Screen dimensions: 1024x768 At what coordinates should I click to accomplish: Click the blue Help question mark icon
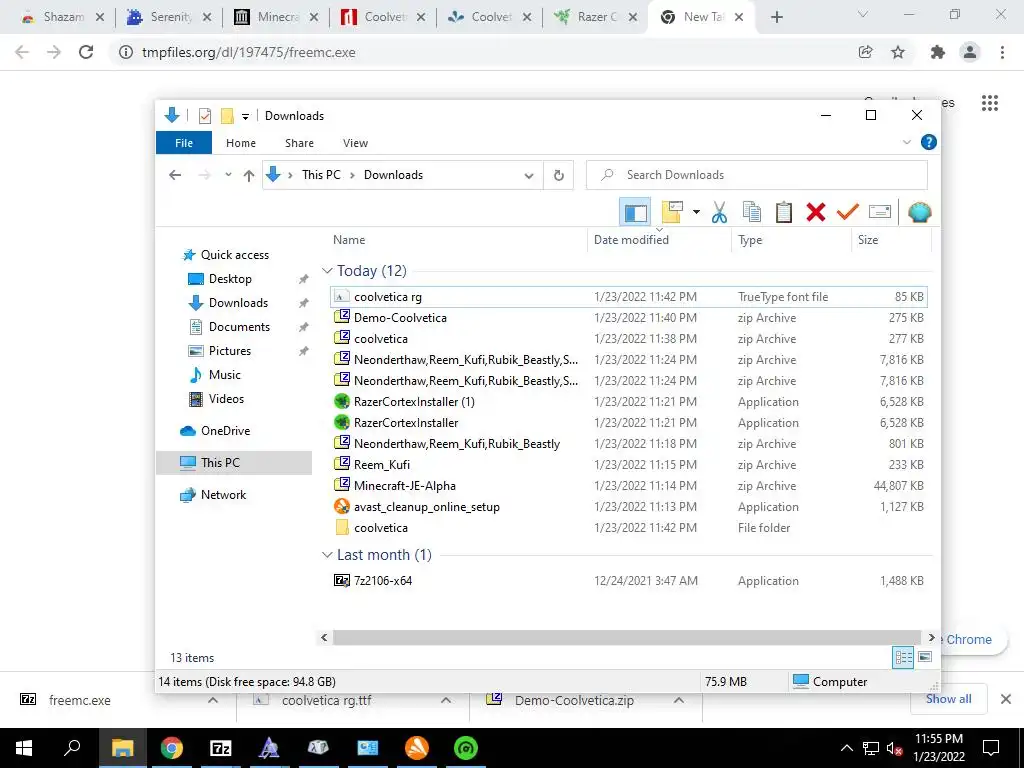click(929, 142)
